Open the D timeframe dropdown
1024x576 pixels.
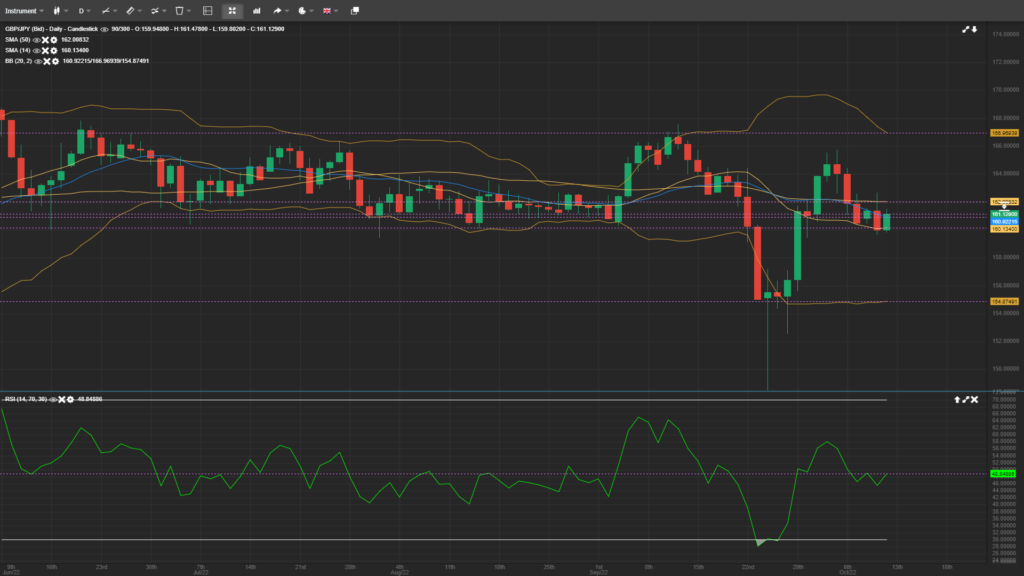pyautogui.click(x=84, y=10)
